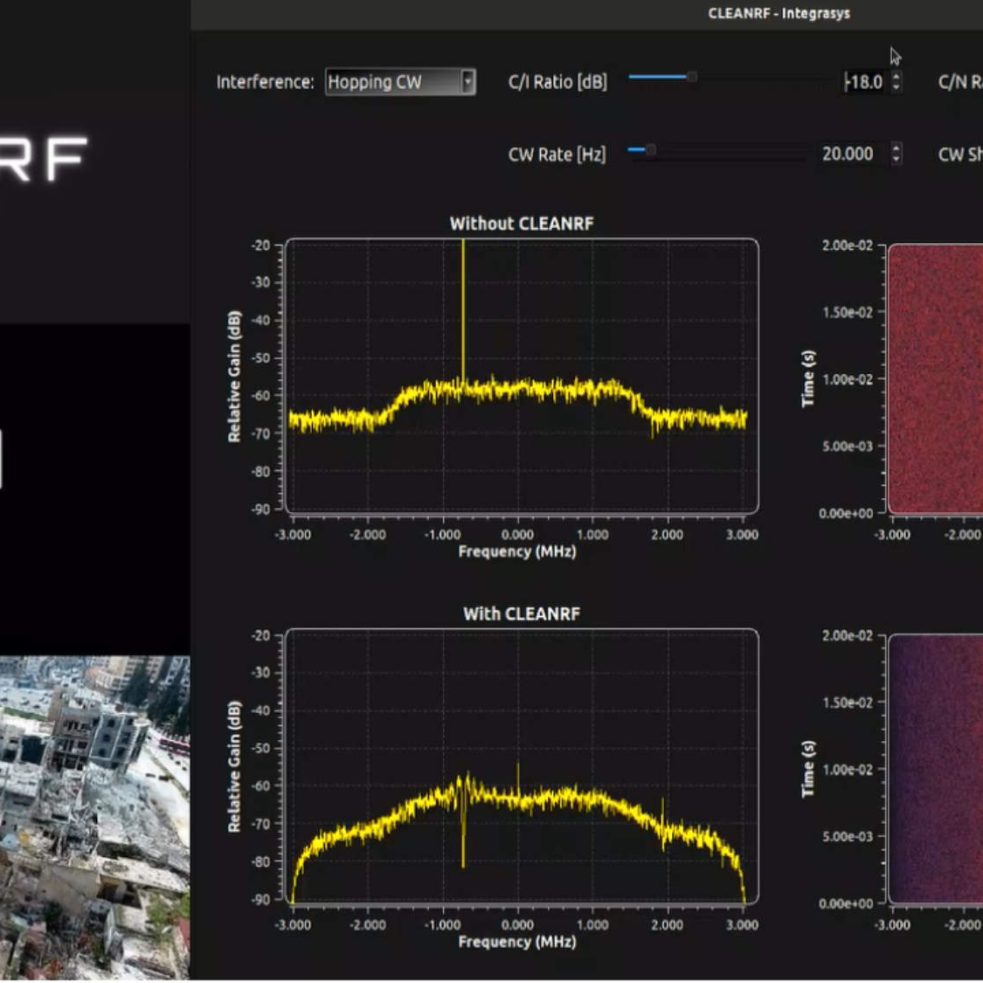Viewport: 983px width, 983px height.
Task: Click the C/I Ratio value field
Action: (865, 82)
